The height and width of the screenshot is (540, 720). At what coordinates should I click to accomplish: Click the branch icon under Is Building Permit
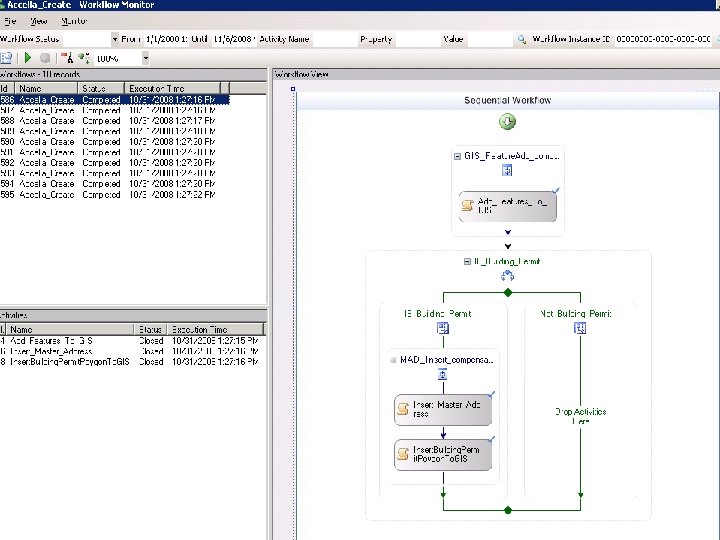[x=442, y=328]
